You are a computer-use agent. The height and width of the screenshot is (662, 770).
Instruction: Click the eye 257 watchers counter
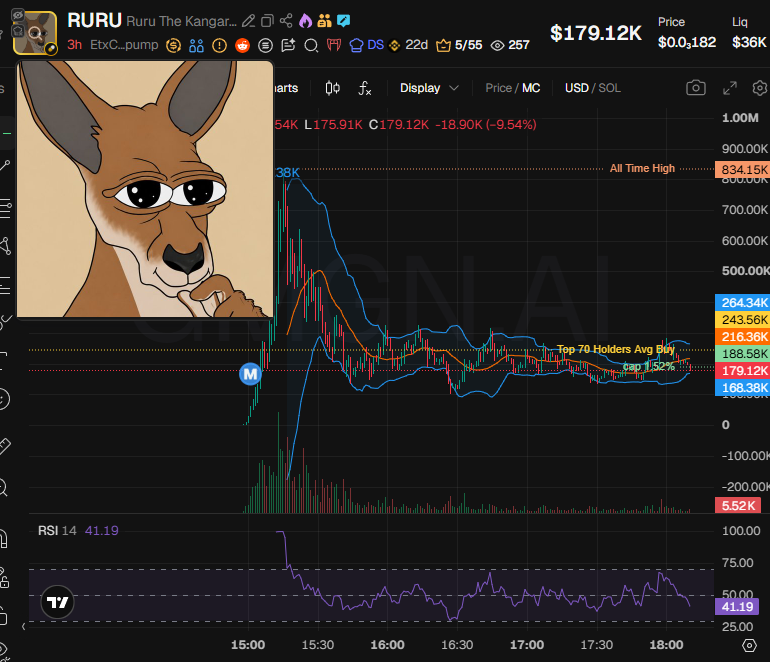(x=510, y=45)
